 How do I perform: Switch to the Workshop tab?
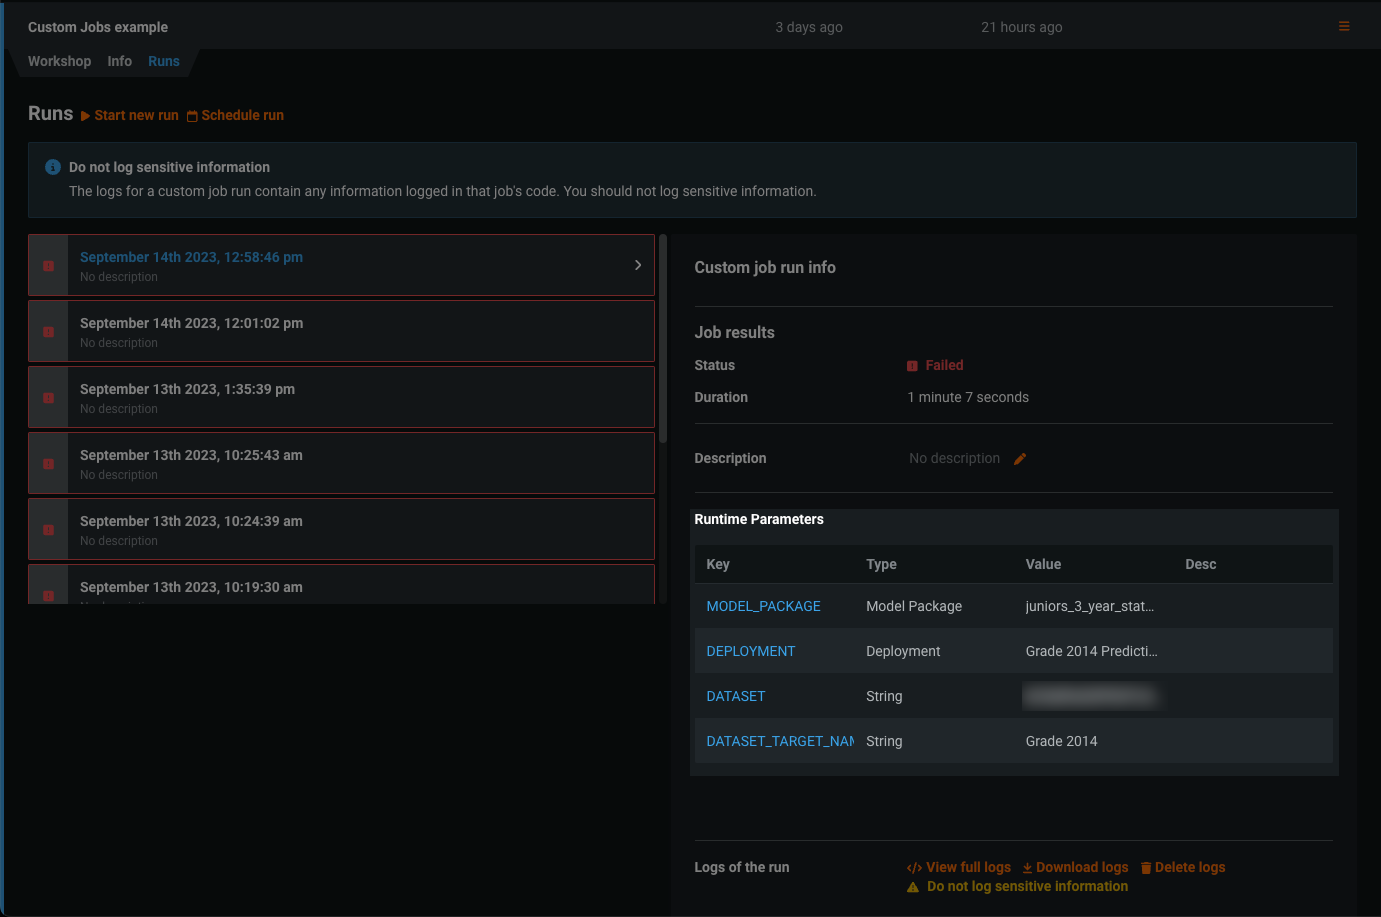(x=59, y=61)
